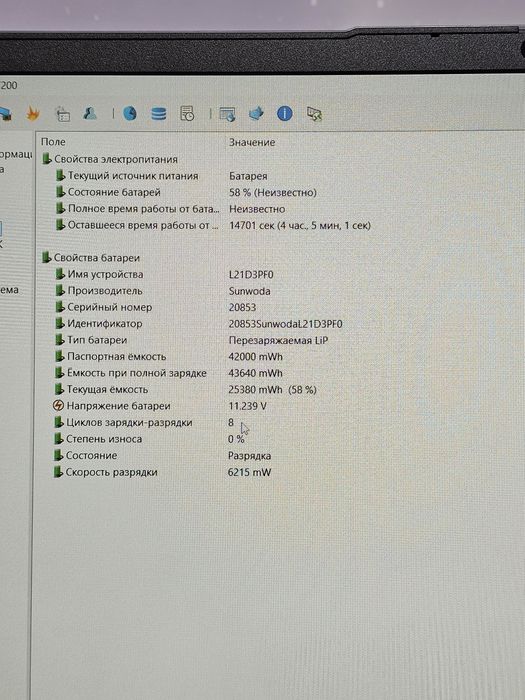Viewport: 525px width, 700px height.
Task: Click the value L21D3PF0
Action: click(251, 275)
